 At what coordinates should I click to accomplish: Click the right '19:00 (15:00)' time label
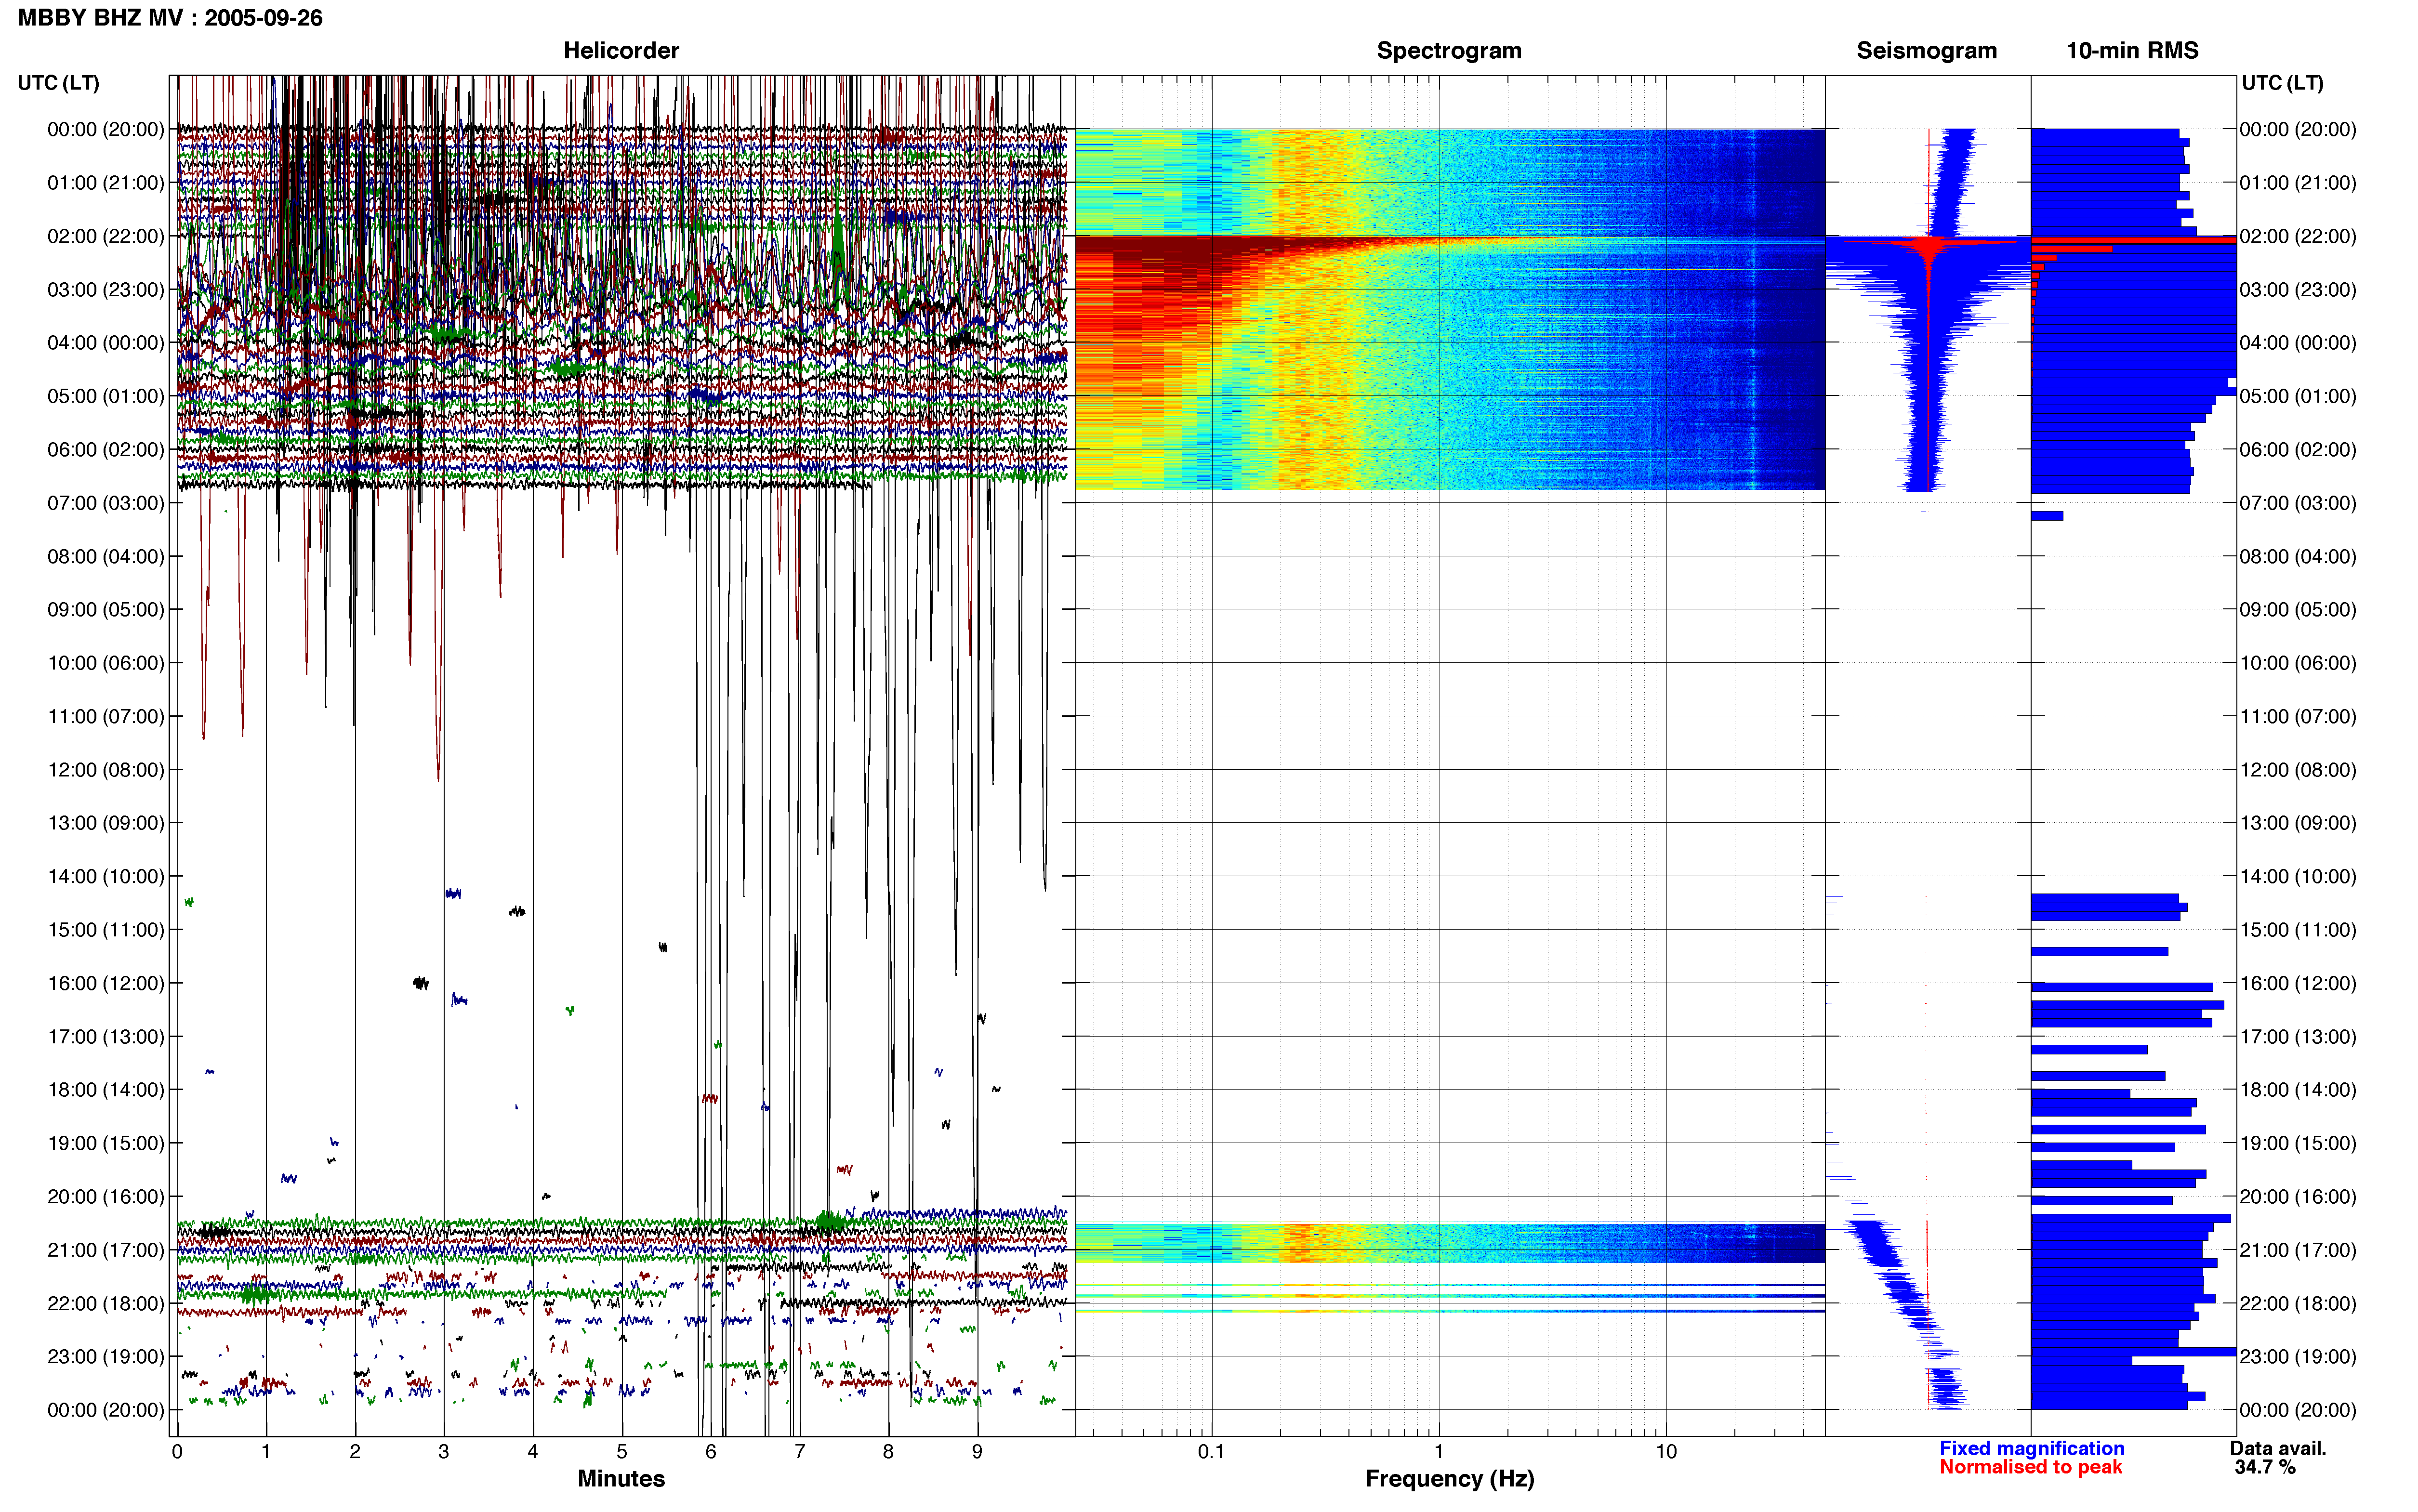click(x=2298, y=1143)
